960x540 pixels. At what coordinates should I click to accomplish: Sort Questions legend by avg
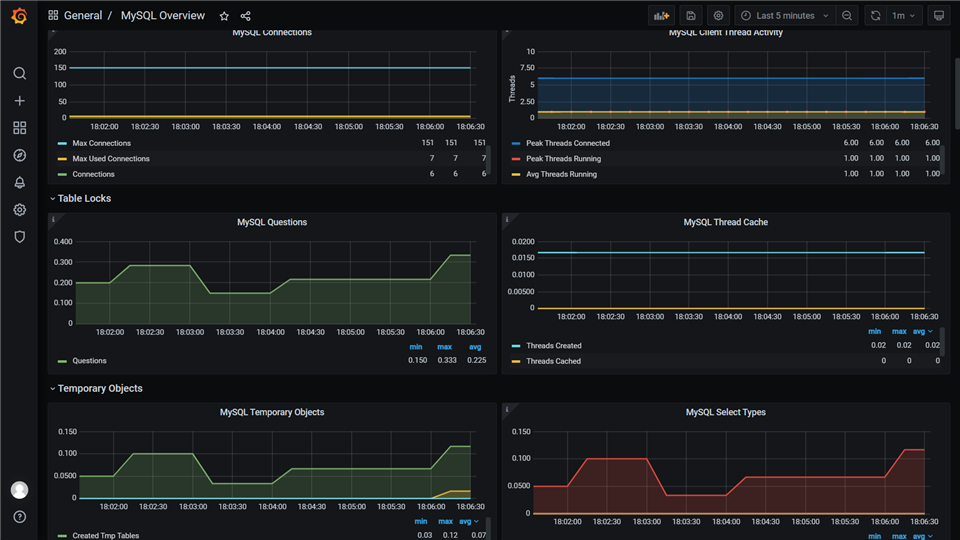point(475,347)
